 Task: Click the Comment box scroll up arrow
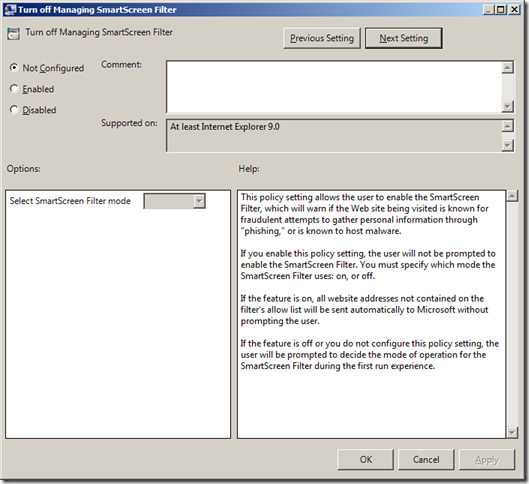pos(507,67)
